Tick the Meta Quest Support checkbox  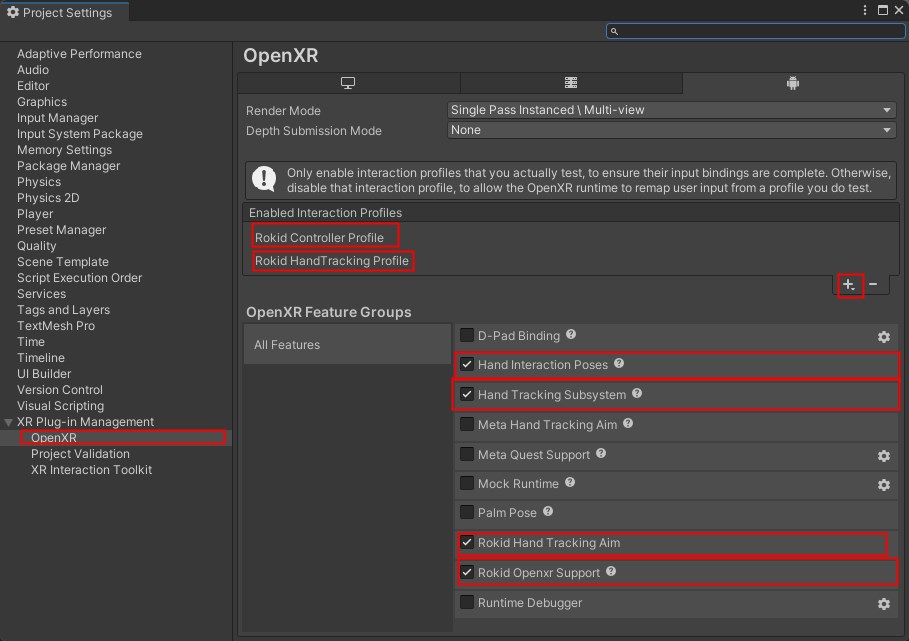pos(467,454)
